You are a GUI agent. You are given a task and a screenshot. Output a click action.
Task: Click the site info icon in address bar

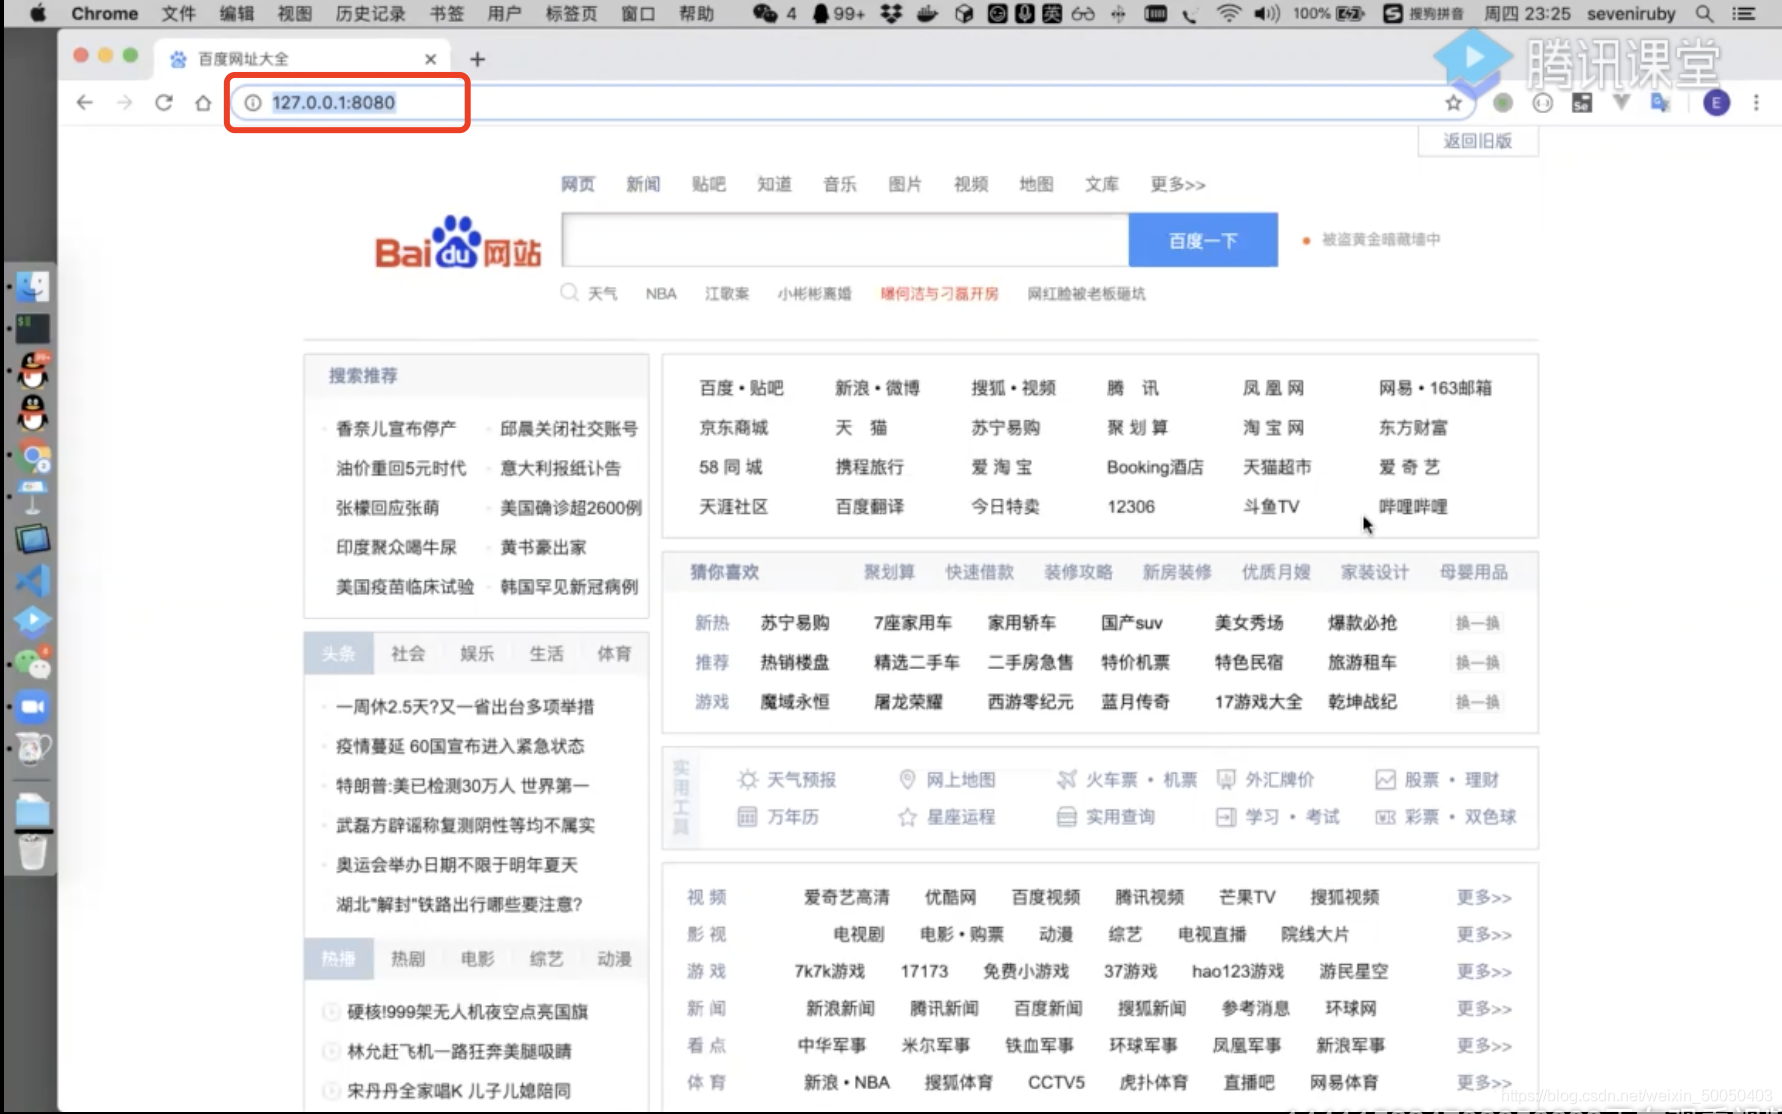tap(253, 102)
